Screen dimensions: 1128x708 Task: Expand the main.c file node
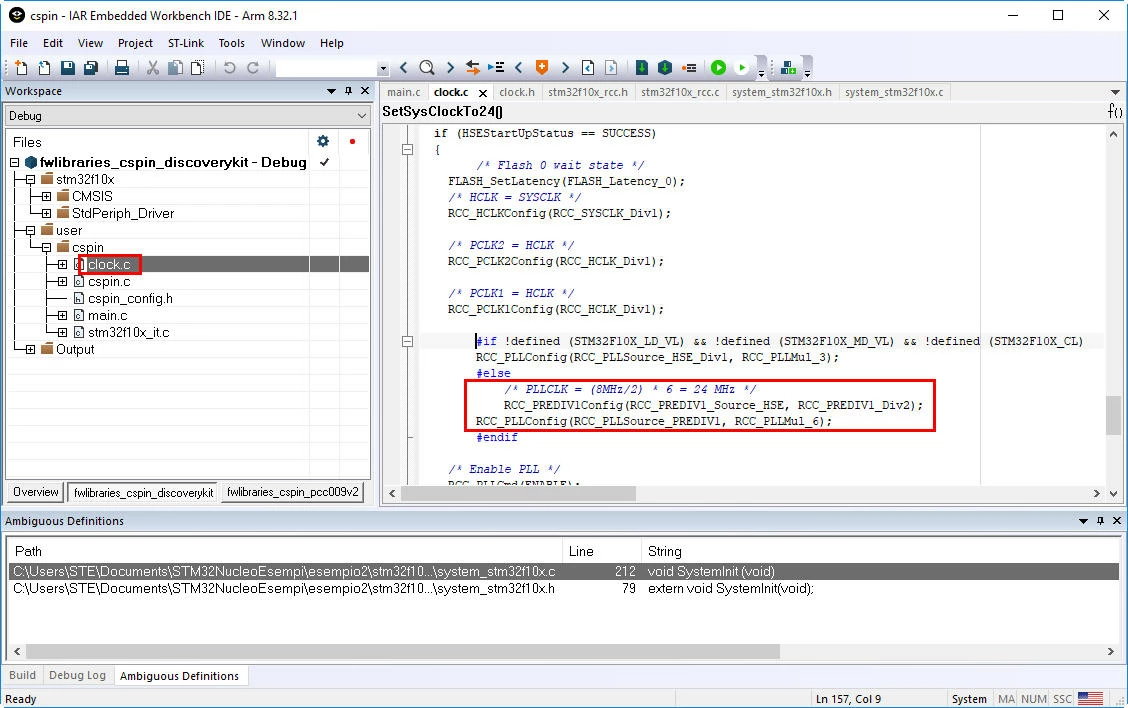pyautogui.click(x=63, y=315)
